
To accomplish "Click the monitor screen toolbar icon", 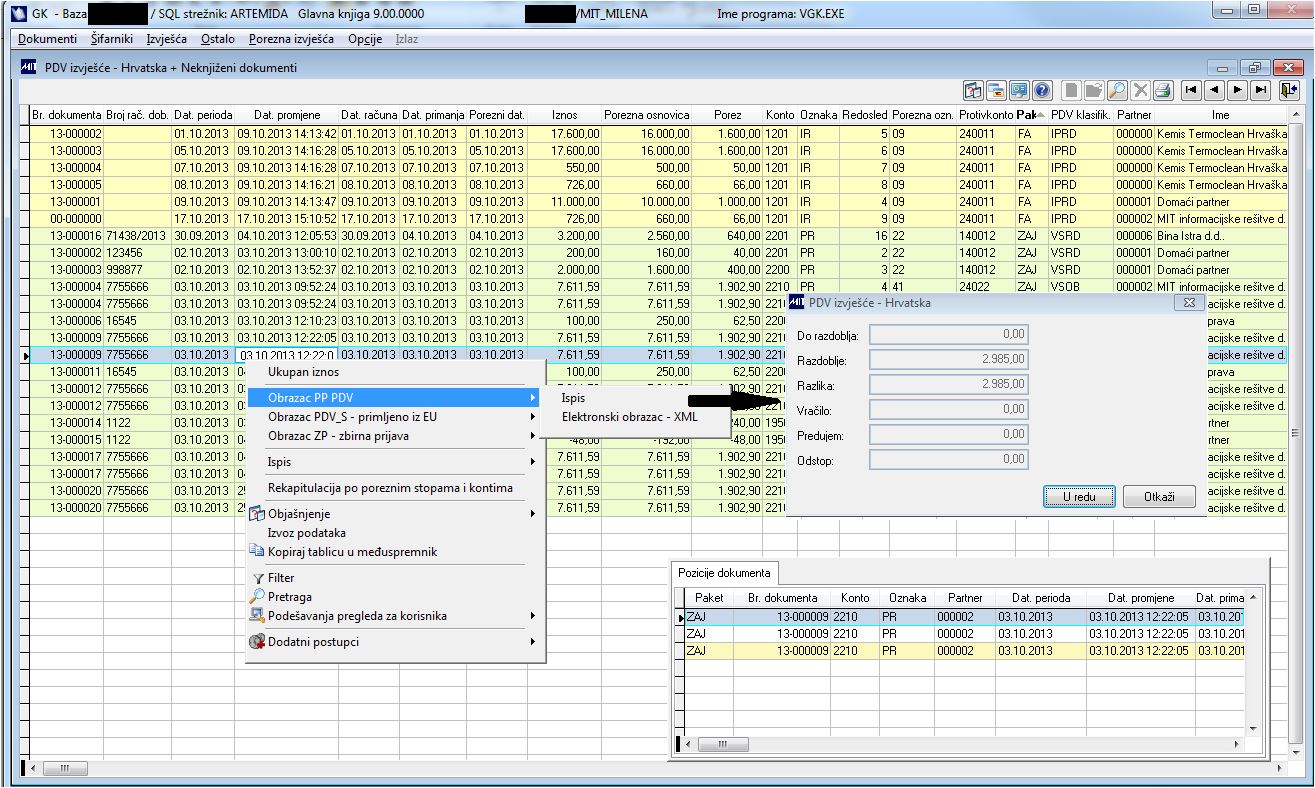I will [x=1018, y=90].
